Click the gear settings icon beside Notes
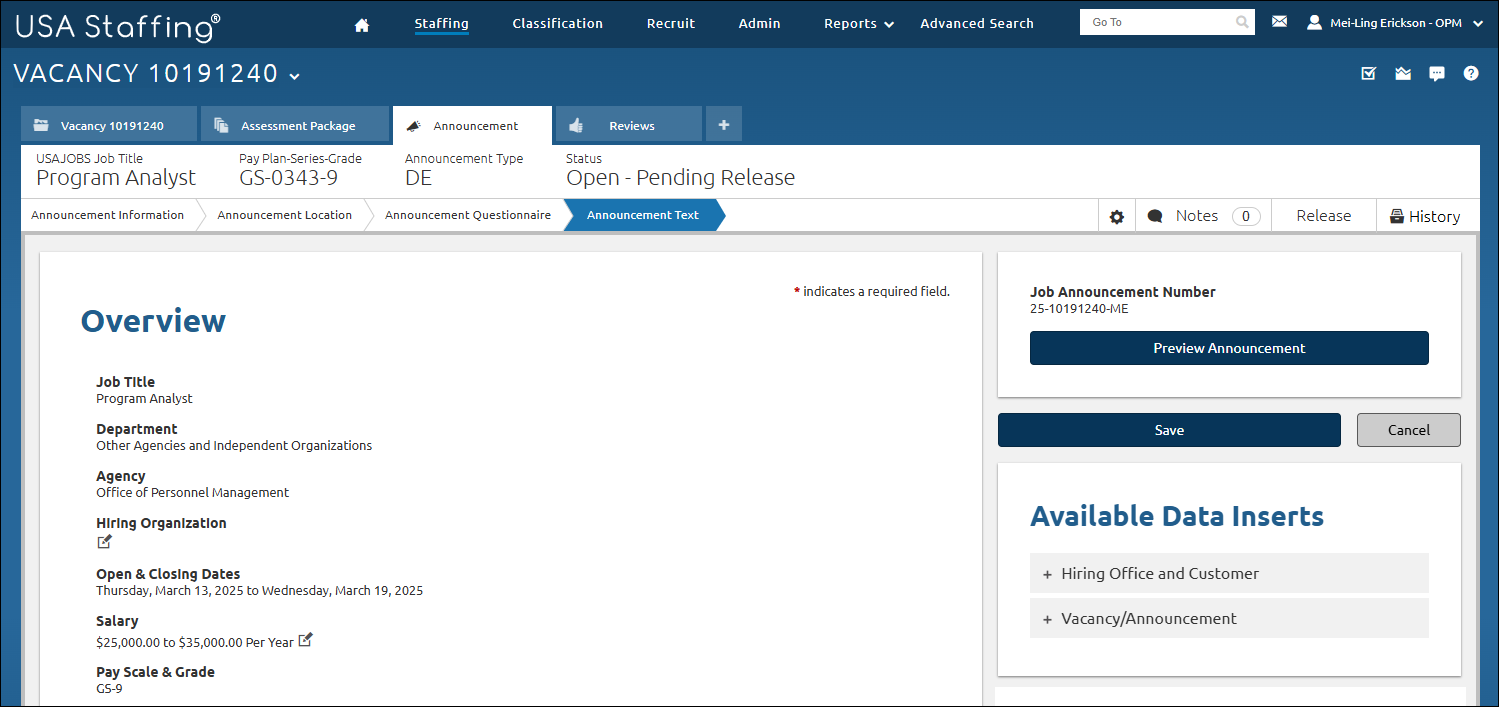This screenshot has width=1499, height=707. (x=1117, y=216)
